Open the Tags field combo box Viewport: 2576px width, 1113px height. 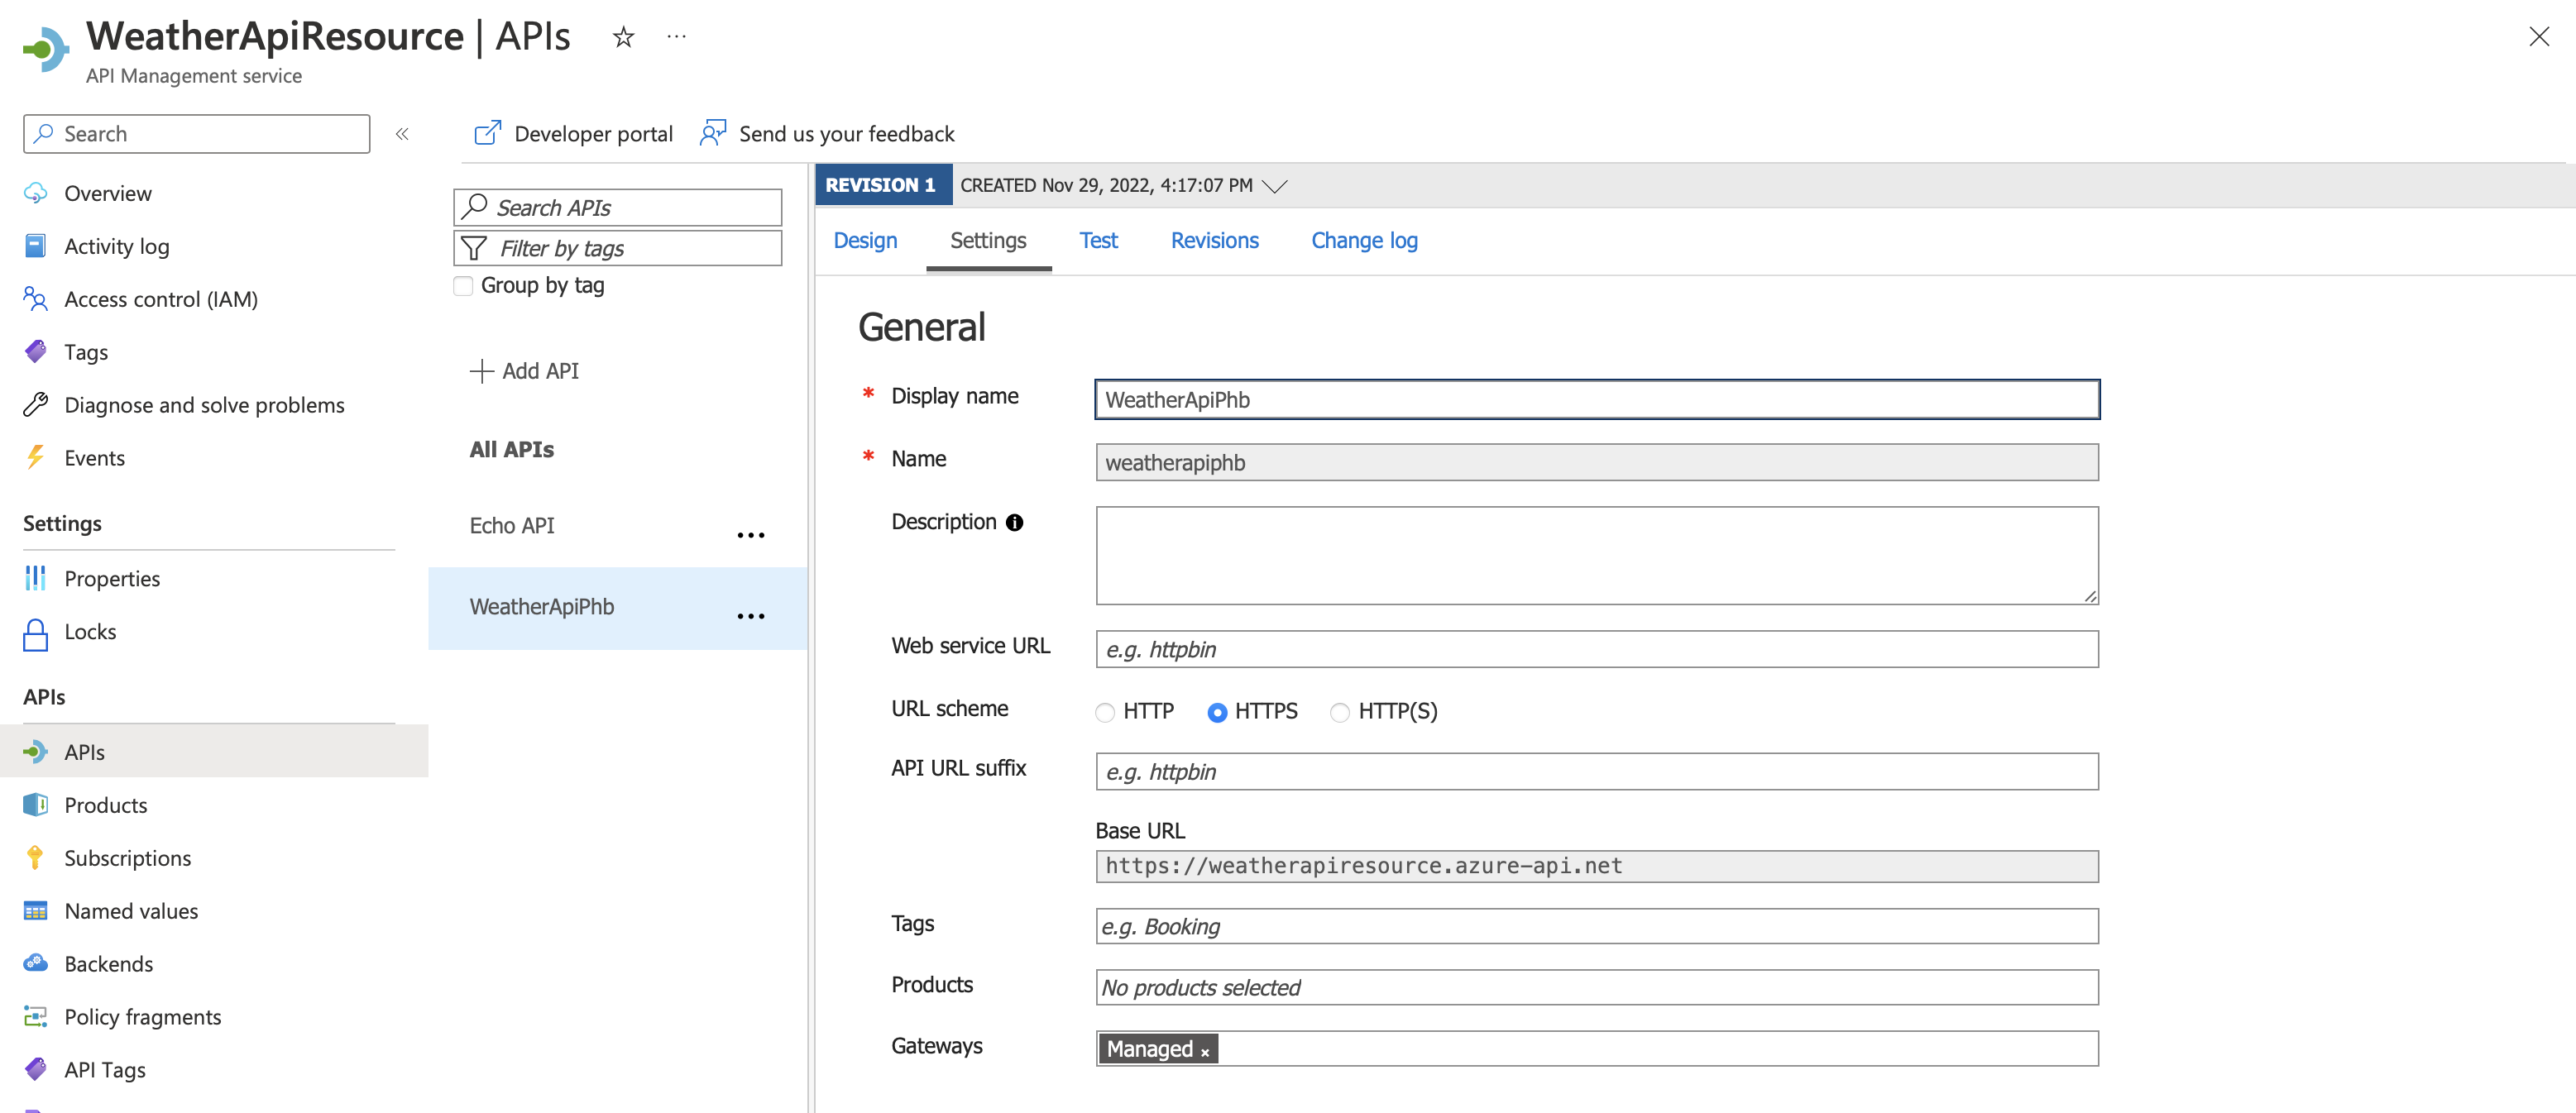[1596, 926]
